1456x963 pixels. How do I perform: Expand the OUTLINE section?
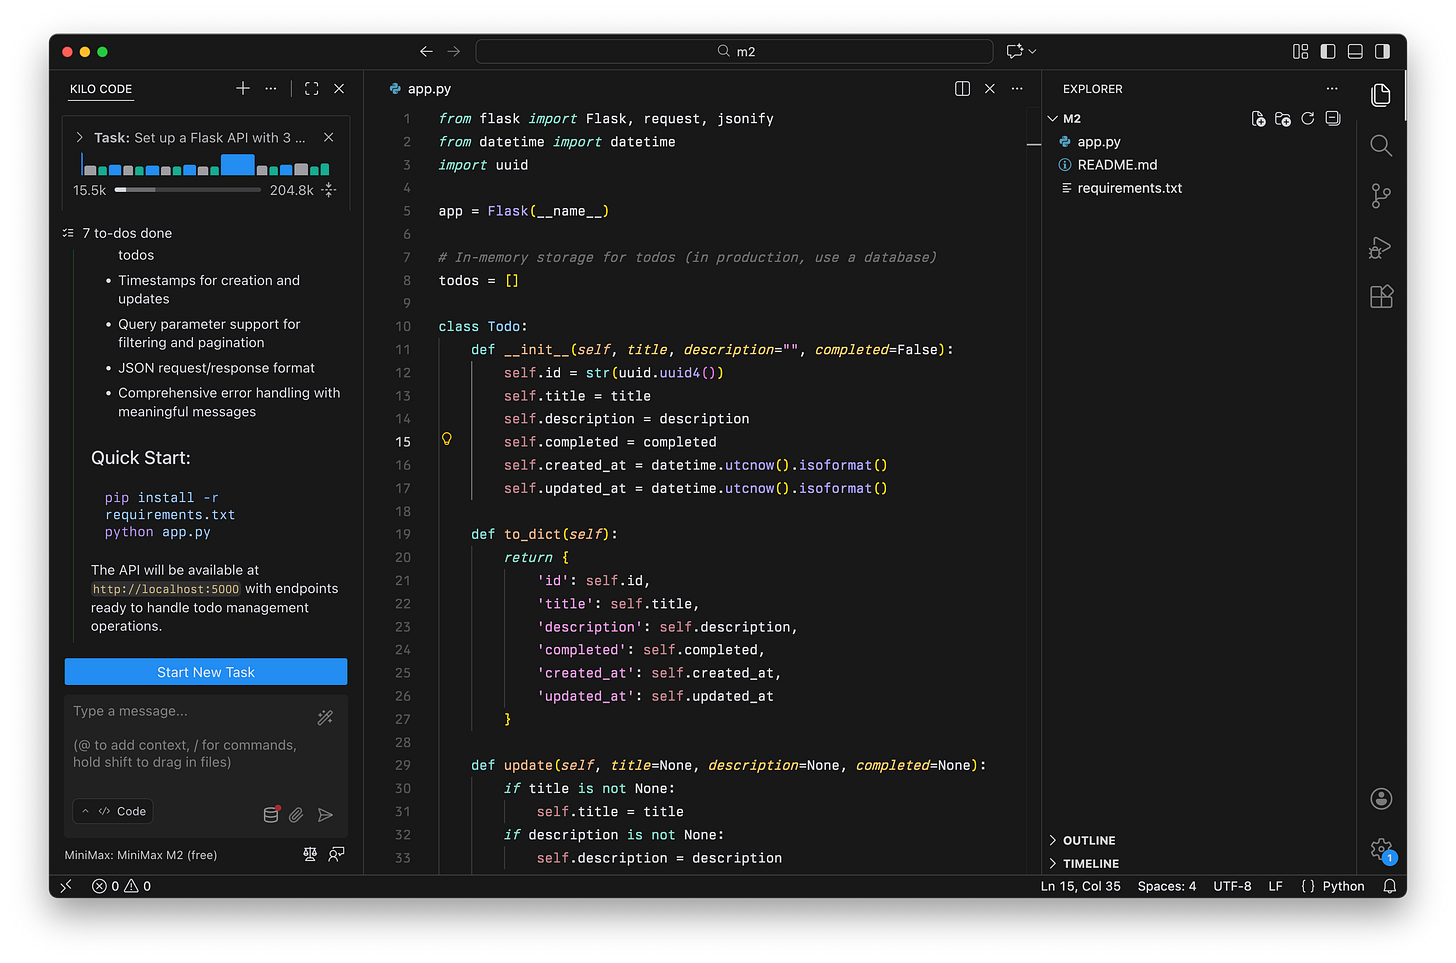pyautogui.click(x=1089, y=841)
